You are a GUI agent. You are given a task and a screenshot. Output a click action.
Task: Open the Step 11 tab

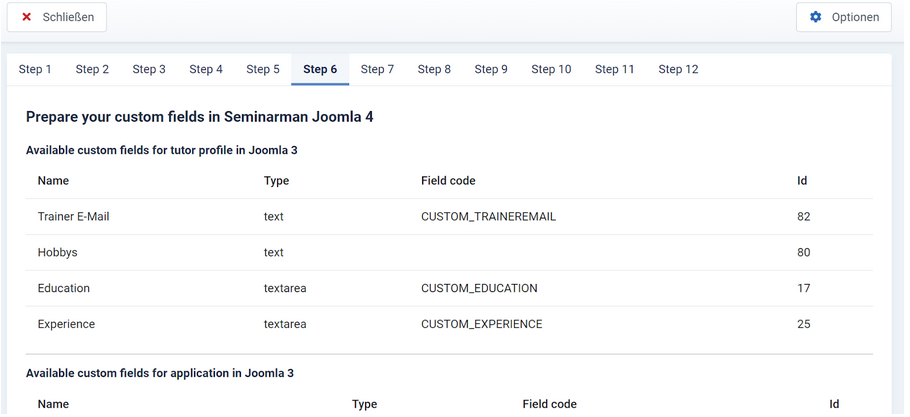tap(614, 69)
